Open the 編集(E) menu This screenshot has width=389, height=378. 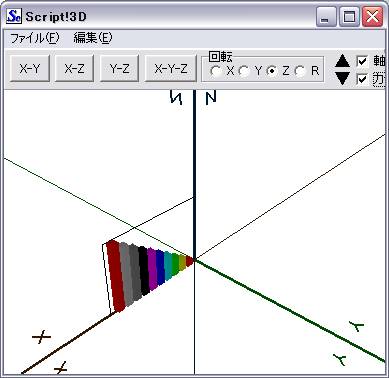[x=93, y=38]
